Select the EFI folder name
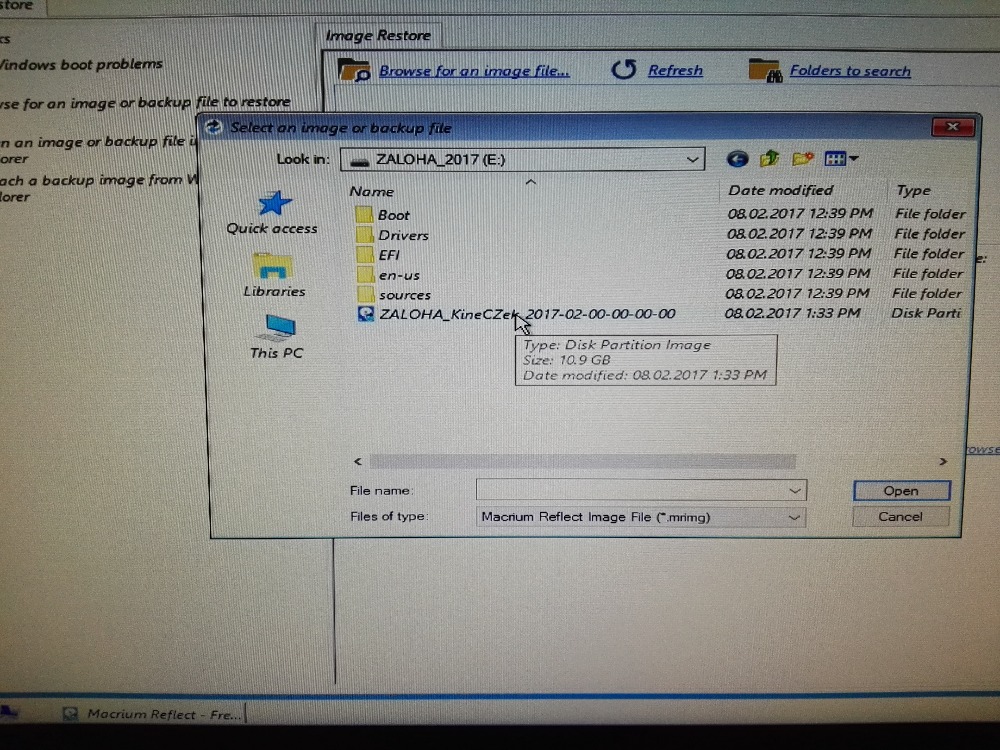 (388, 255)
